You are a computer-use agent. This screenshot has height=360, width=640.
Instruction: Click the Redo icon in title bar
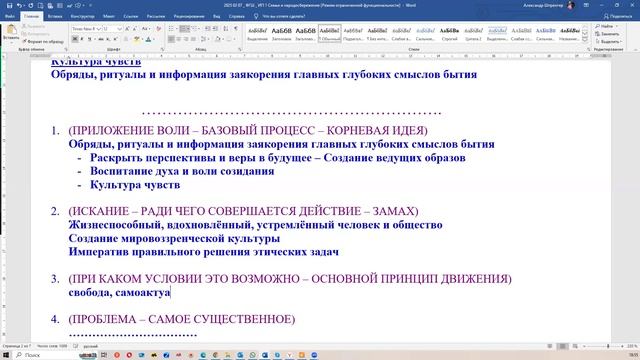30,5
